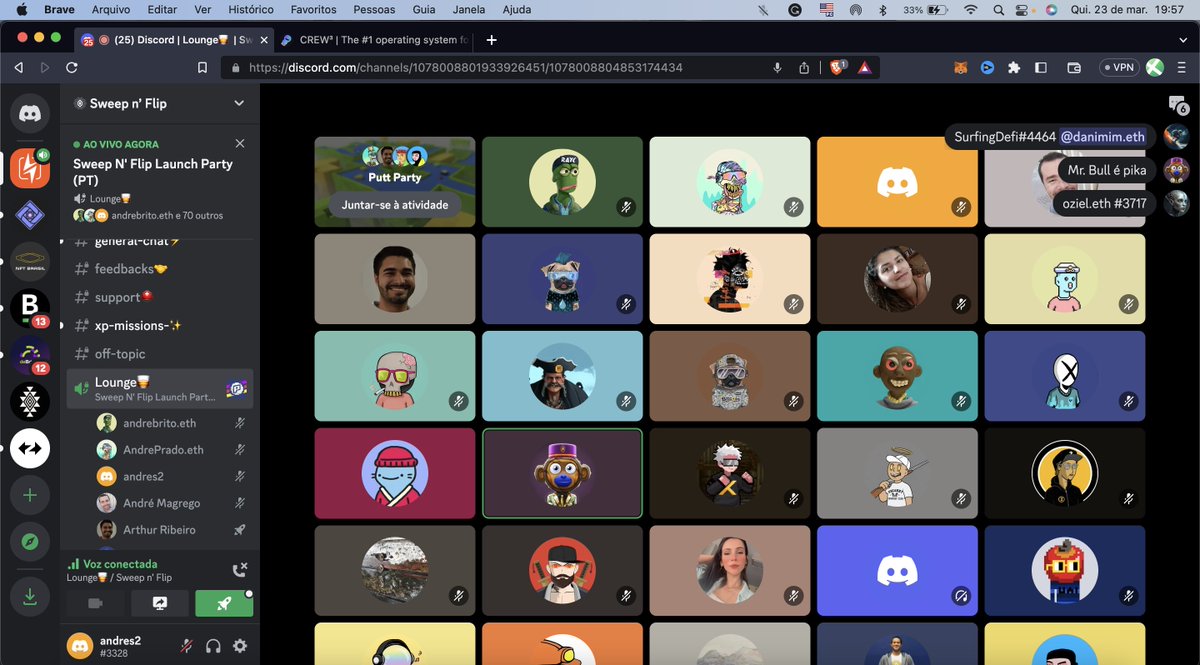Image resolution: width=1200 pixels, height=665 pixels.
Task: Open the MetaMask fox extension
Action: 959,68
